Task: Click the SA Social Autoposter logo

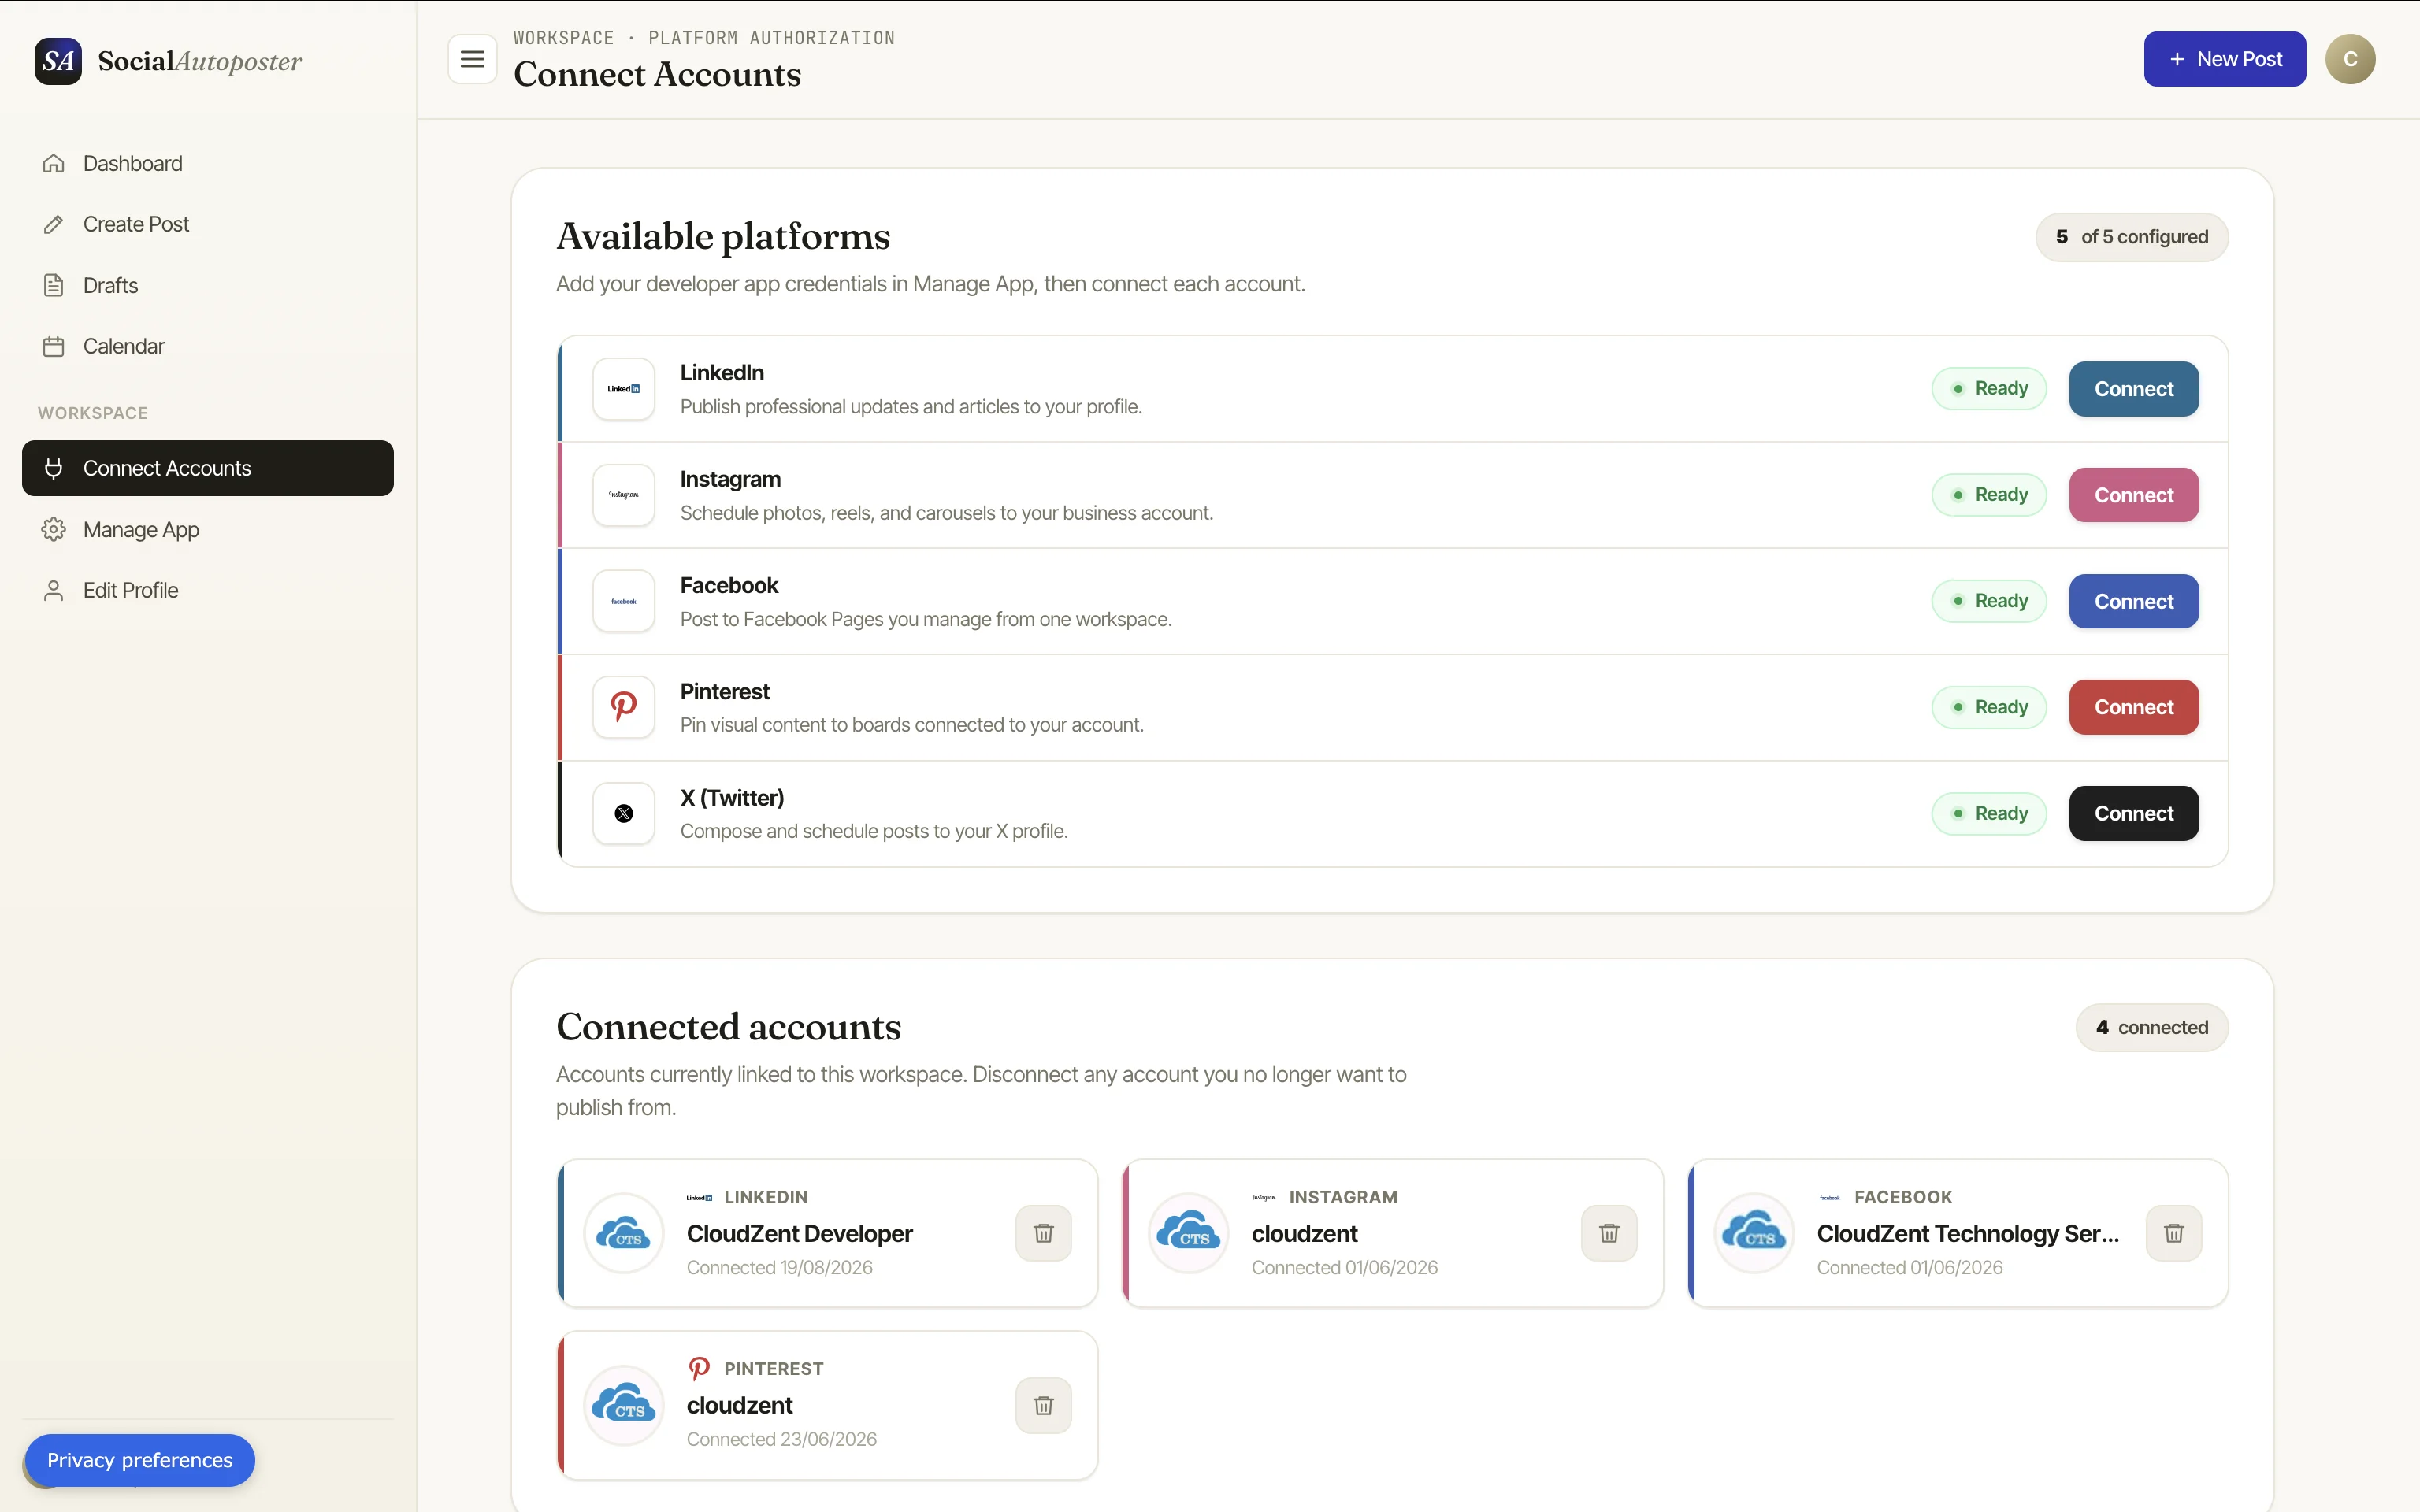Action: coord(168,61)
